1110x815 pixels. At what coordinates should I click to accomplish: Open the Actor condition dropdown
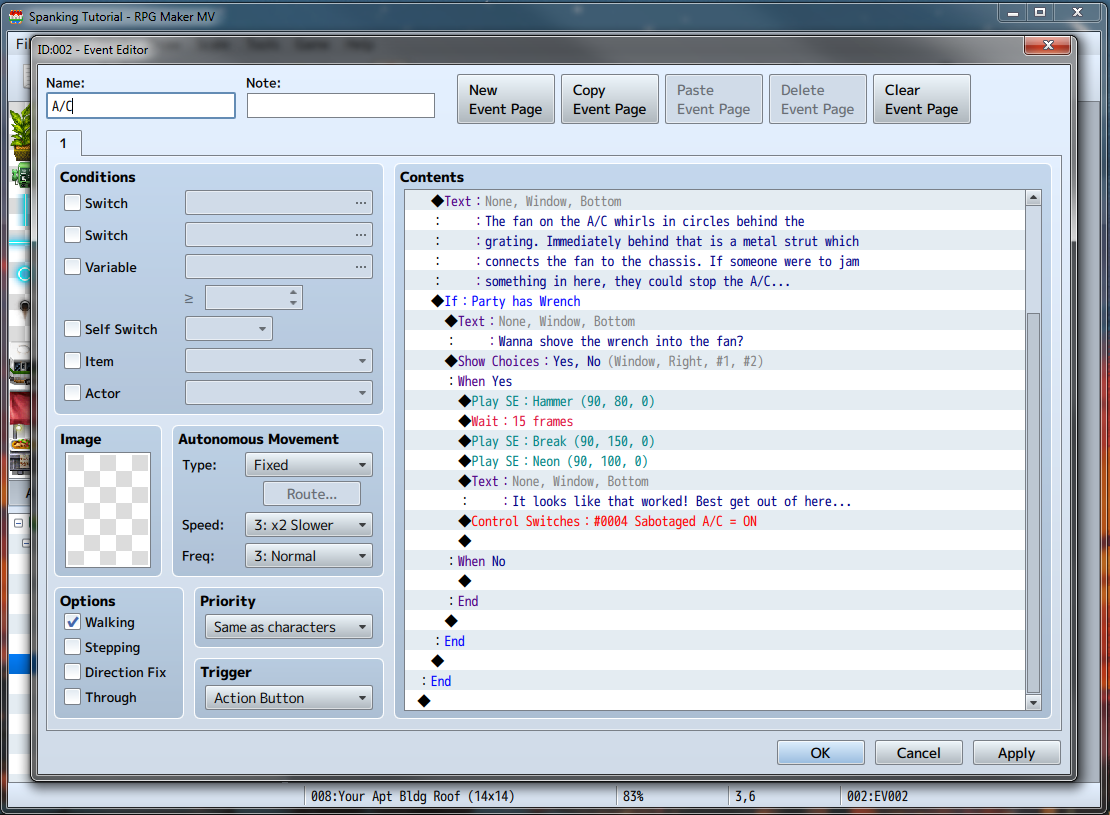pyautogui.click(x=279, y=392)
